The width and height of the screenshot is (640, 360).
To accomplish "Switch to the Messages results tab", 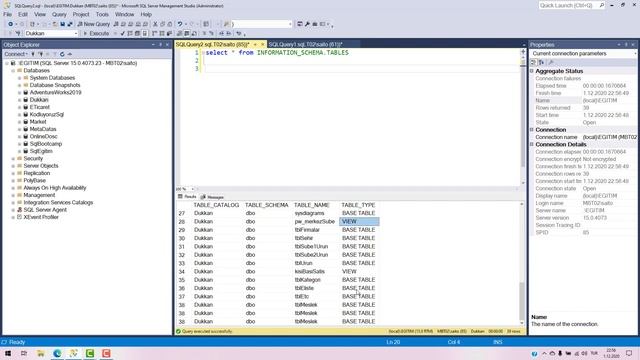I will pyautogui.click(x=212, y=197).
